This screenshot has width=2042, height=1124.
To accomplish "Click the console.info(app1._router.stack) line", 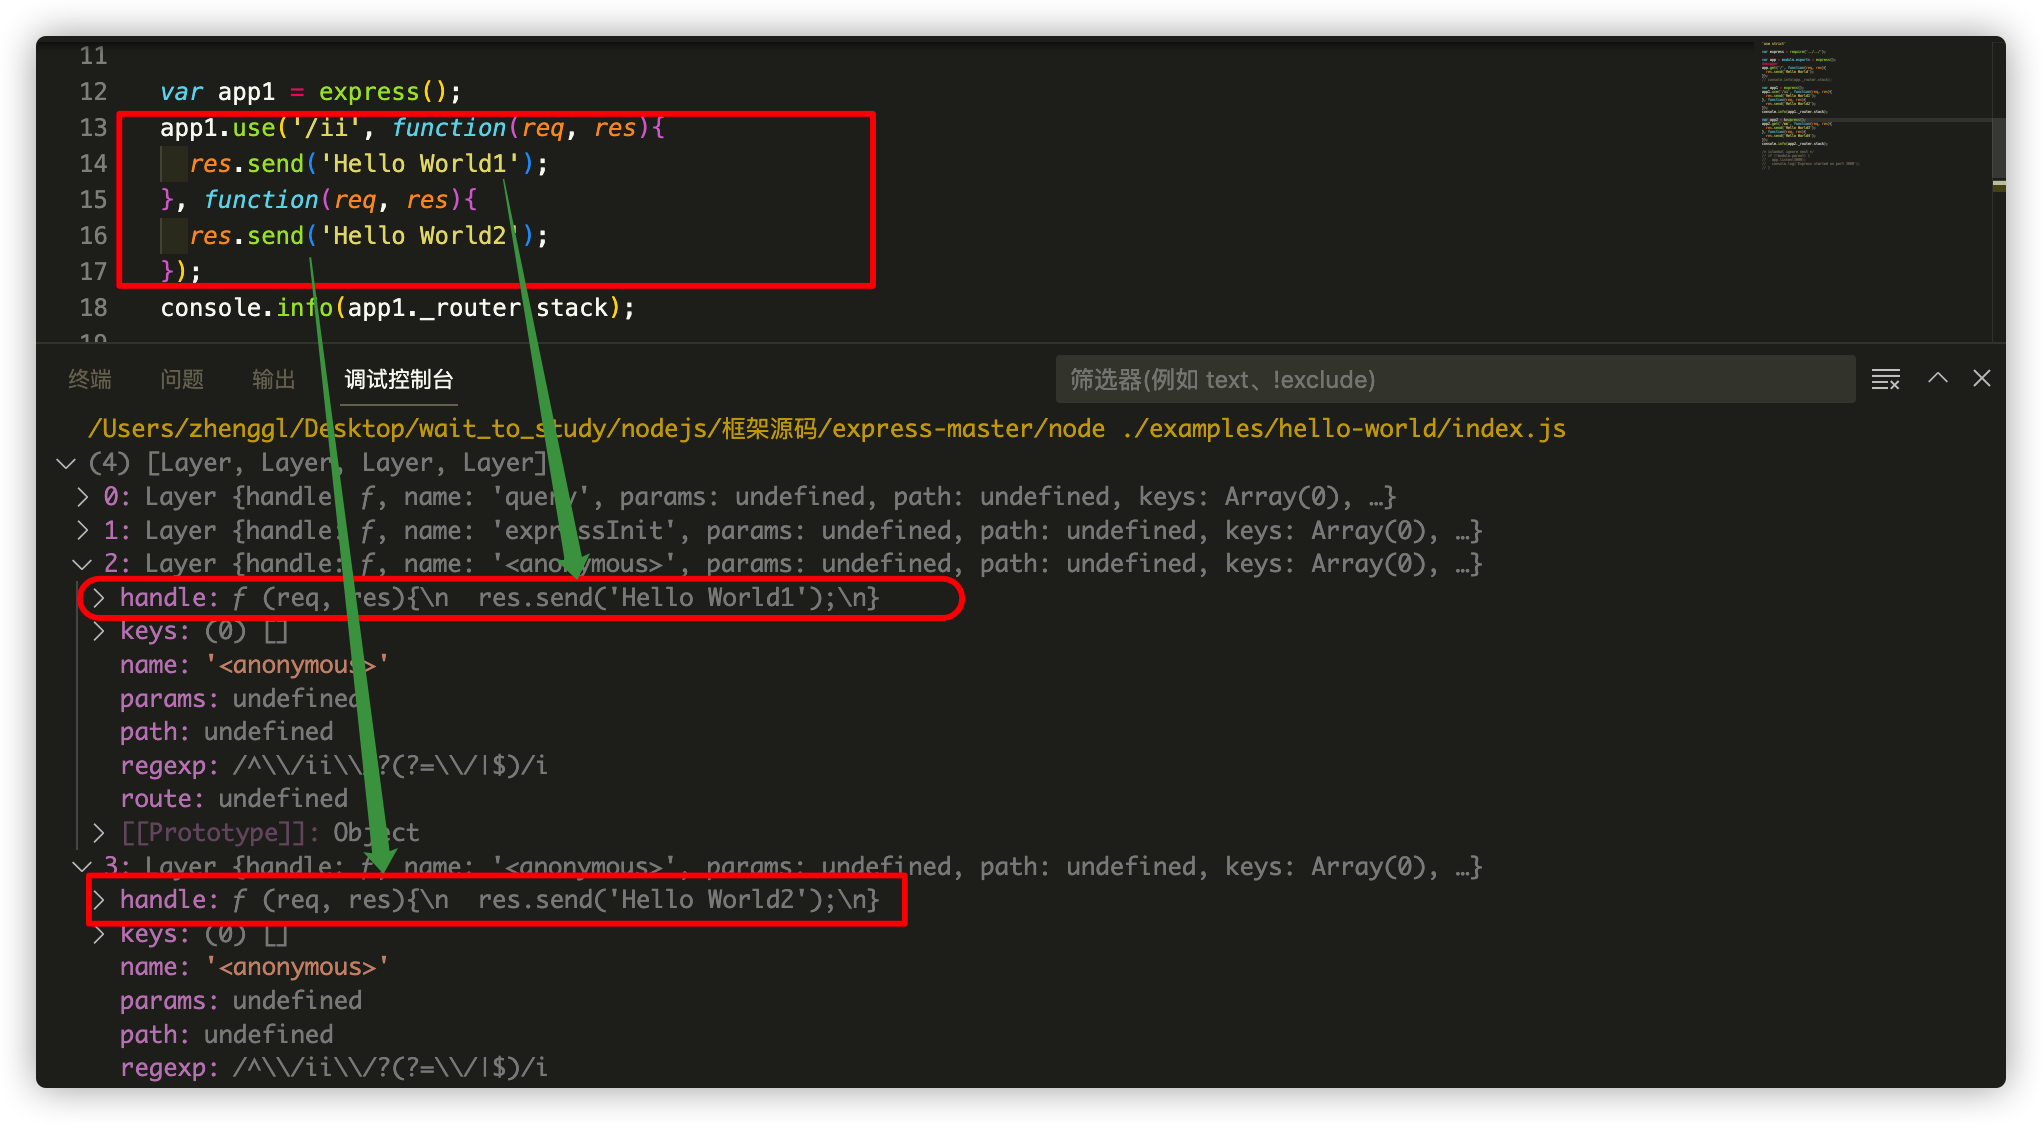I will 397,308.
